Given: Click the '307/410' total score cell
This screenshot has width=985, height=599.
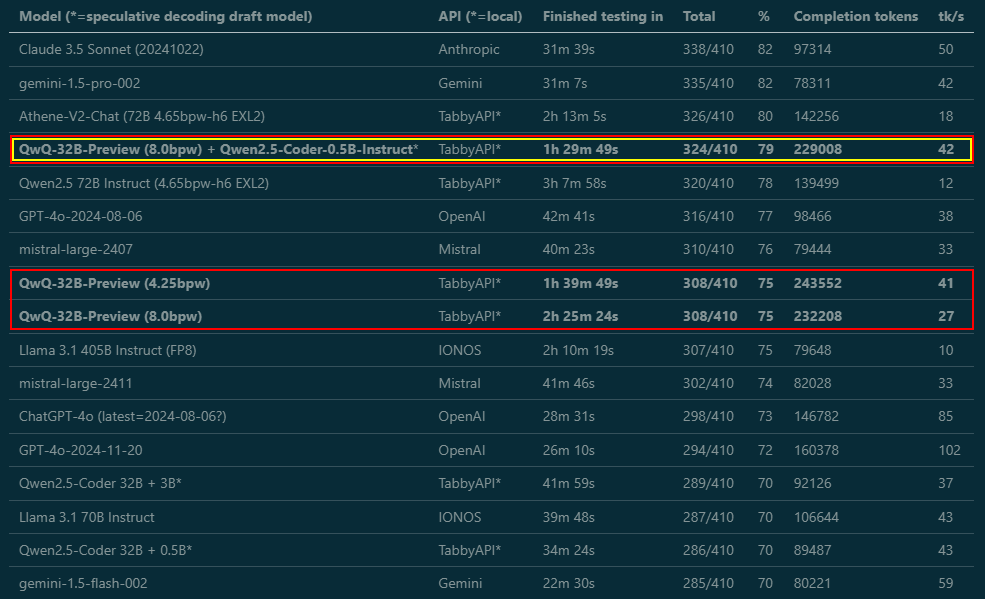Looking at the screenshot, I should click(708, 350).
